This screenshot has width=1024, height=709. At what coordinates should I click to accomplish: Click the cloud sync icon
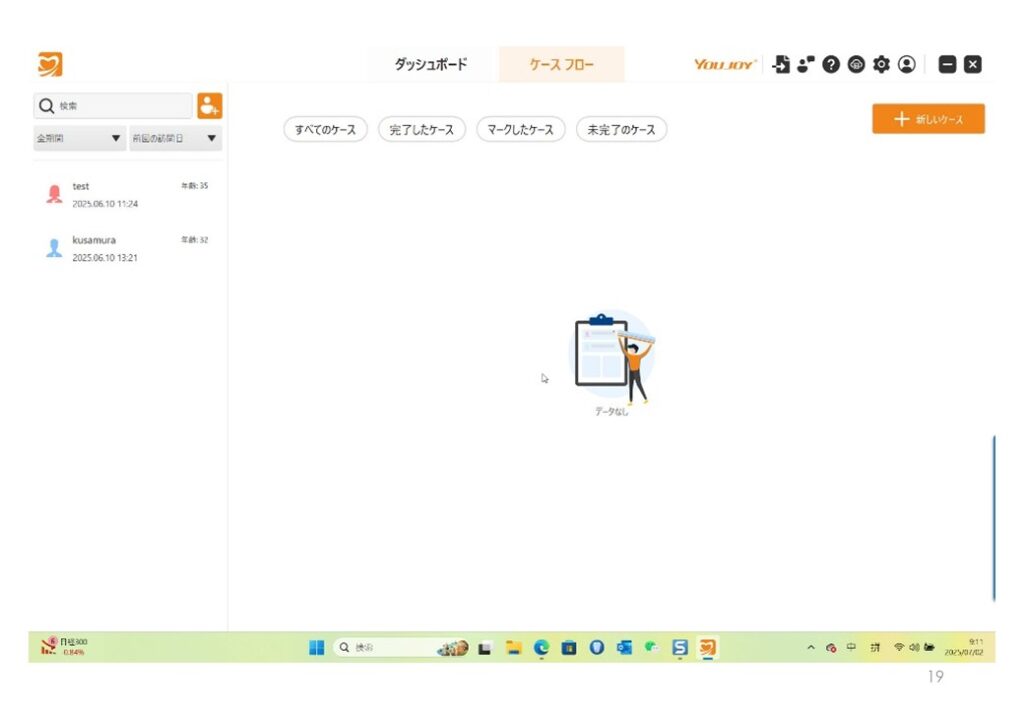[x=856, y=65]
